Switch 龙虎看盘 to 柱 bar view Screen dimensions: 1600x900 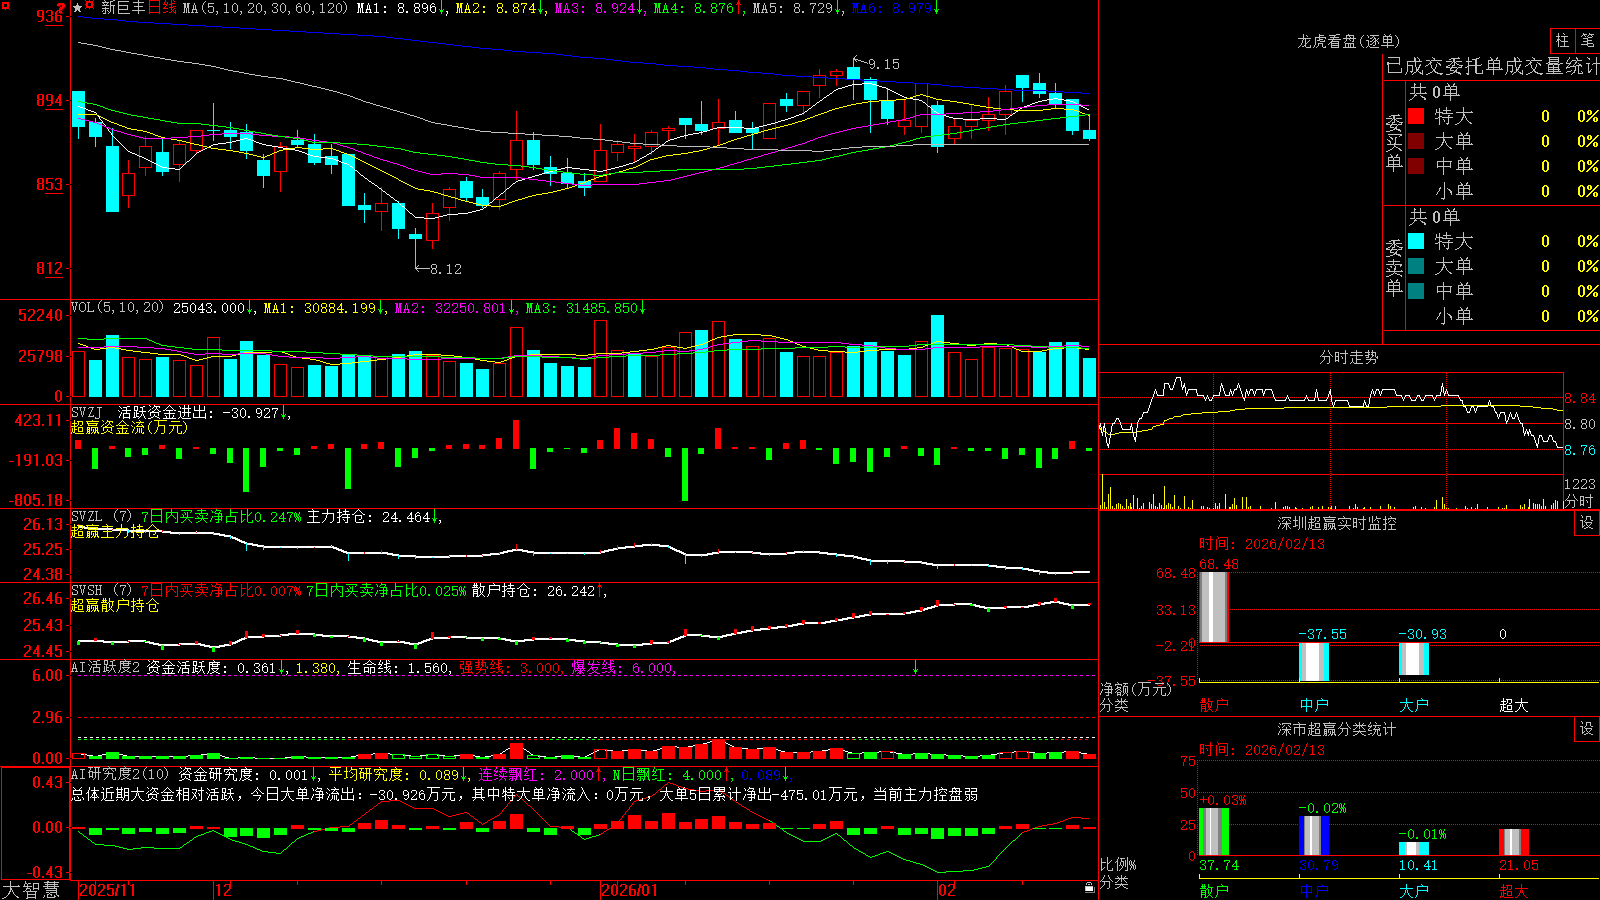(1562, 40)
